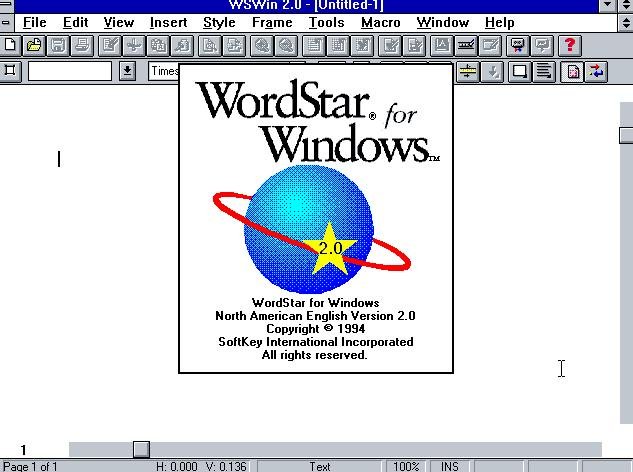633x472 pixels.
Task: Click the notepad-with-pencil icon beside Print
Action: pyautogui.click(x=110, y=45)
